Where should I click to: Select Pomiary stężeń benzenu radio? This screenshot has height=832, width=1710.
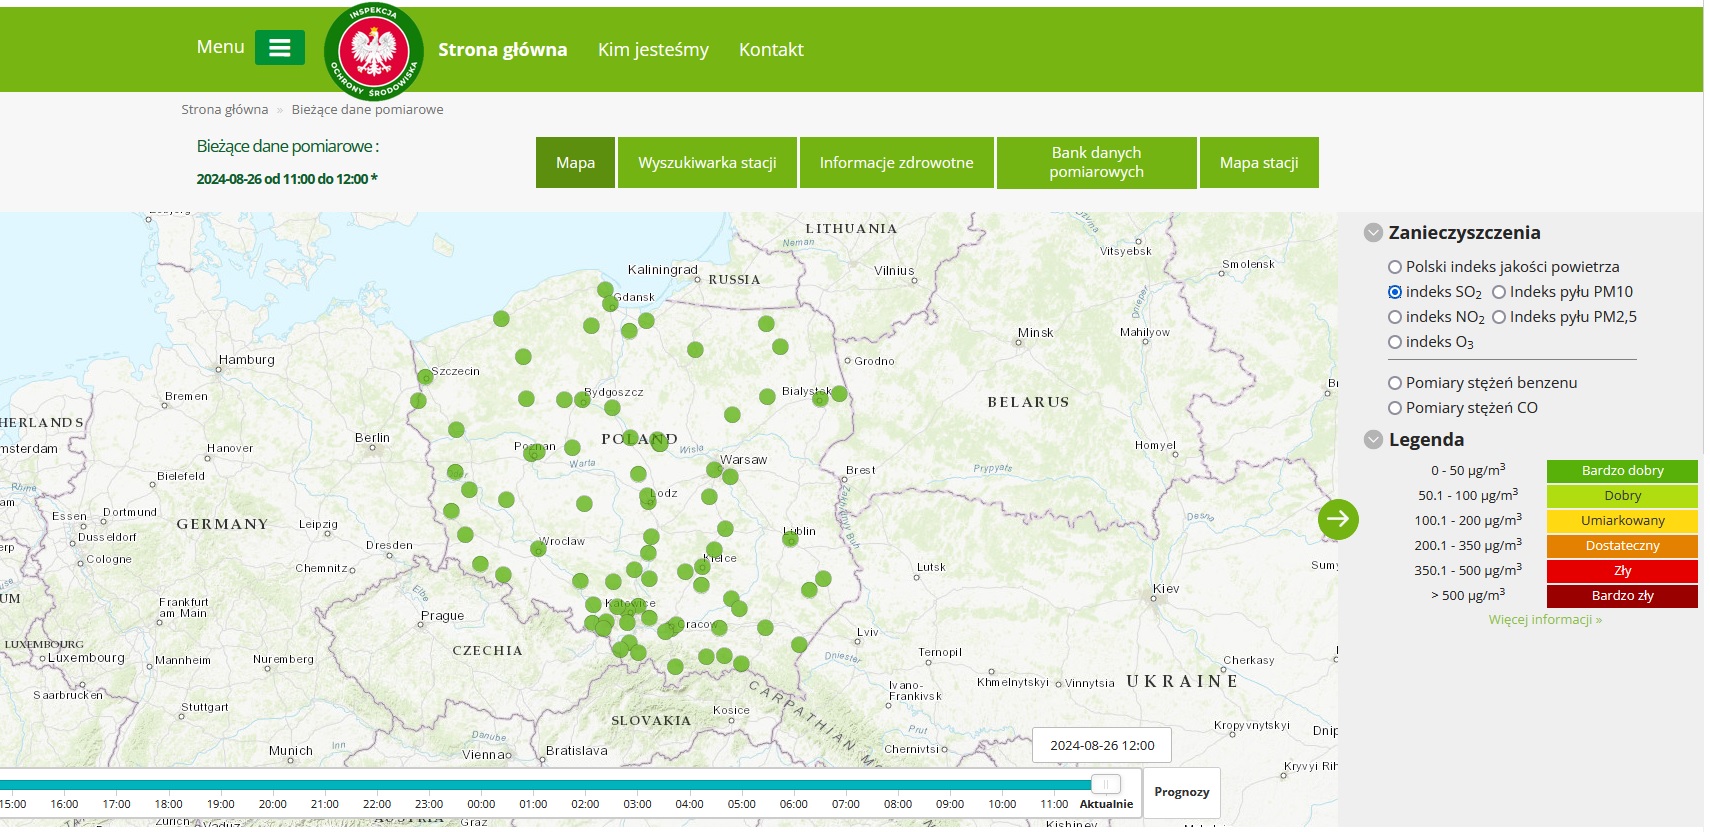pos(1395,383)
